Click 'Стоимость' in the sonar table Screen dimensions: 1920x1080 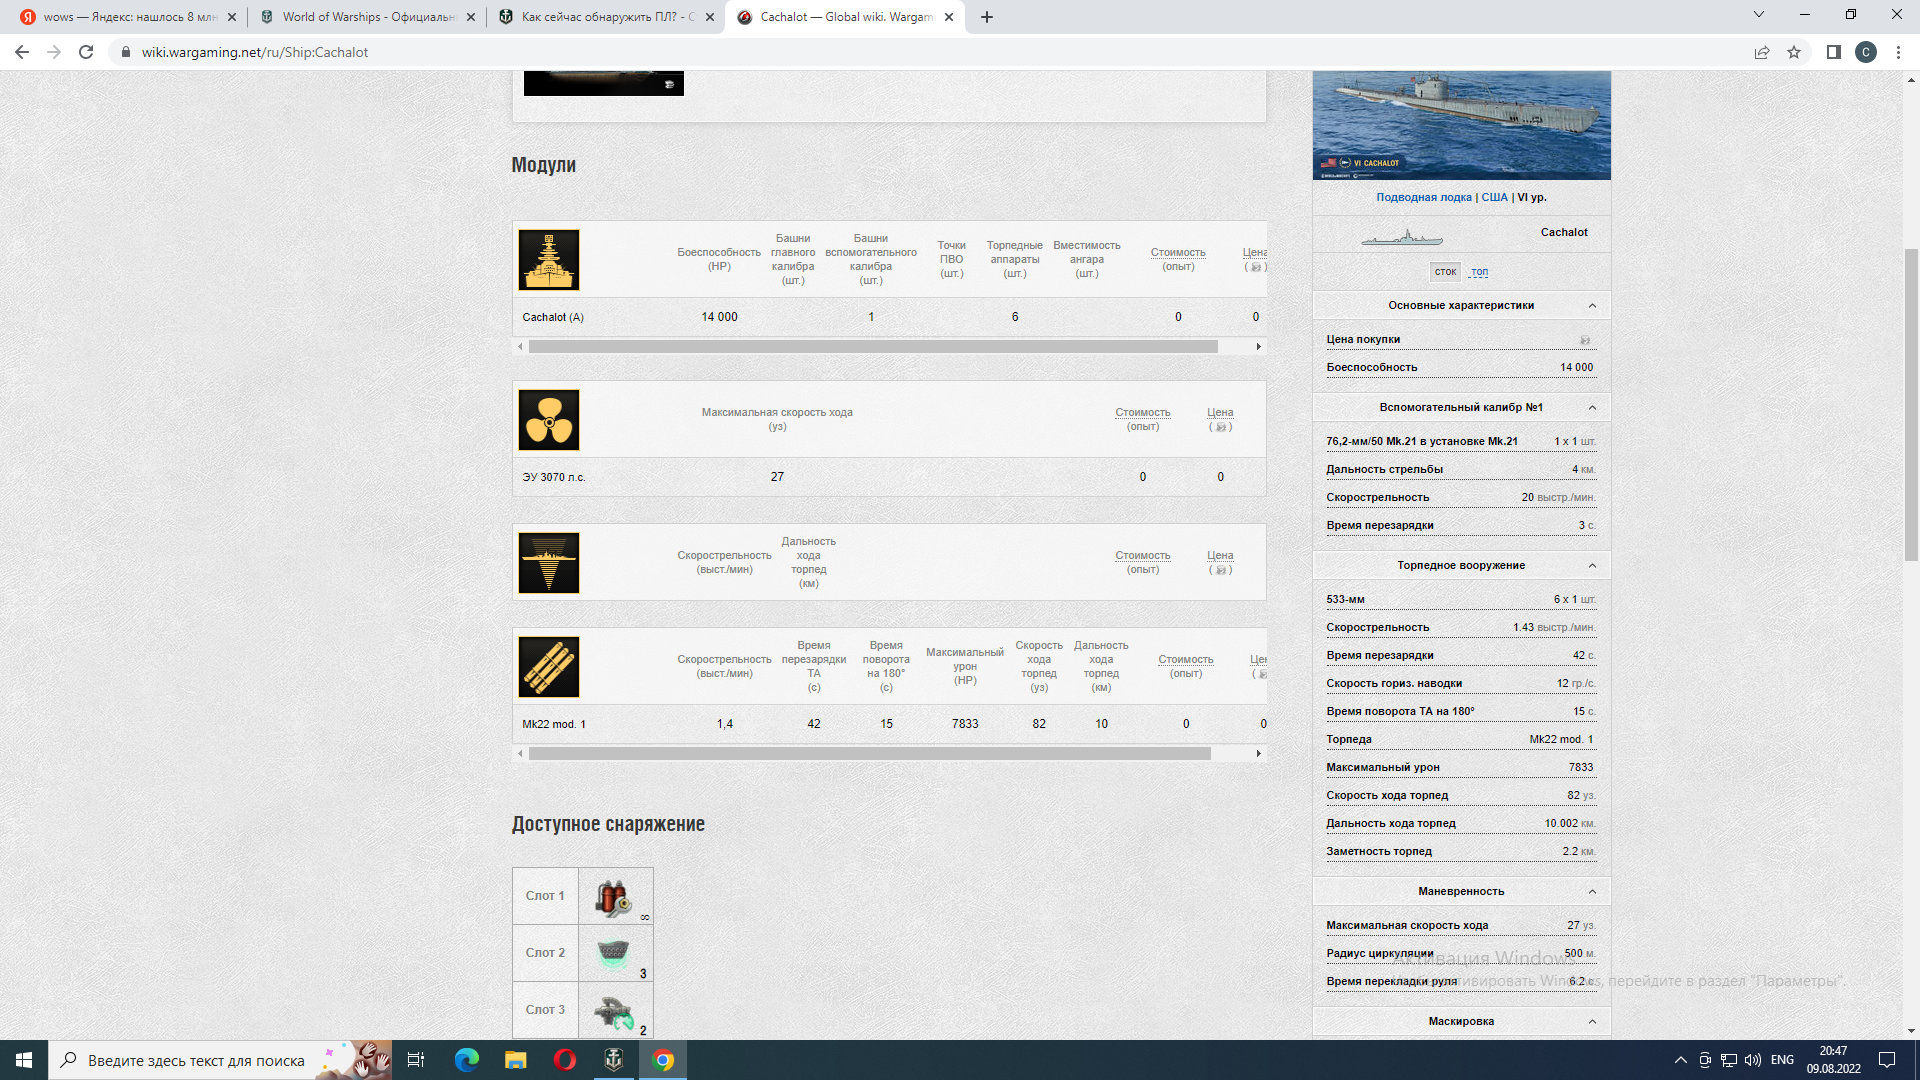pyautogui.click(x=1142, y=556)
